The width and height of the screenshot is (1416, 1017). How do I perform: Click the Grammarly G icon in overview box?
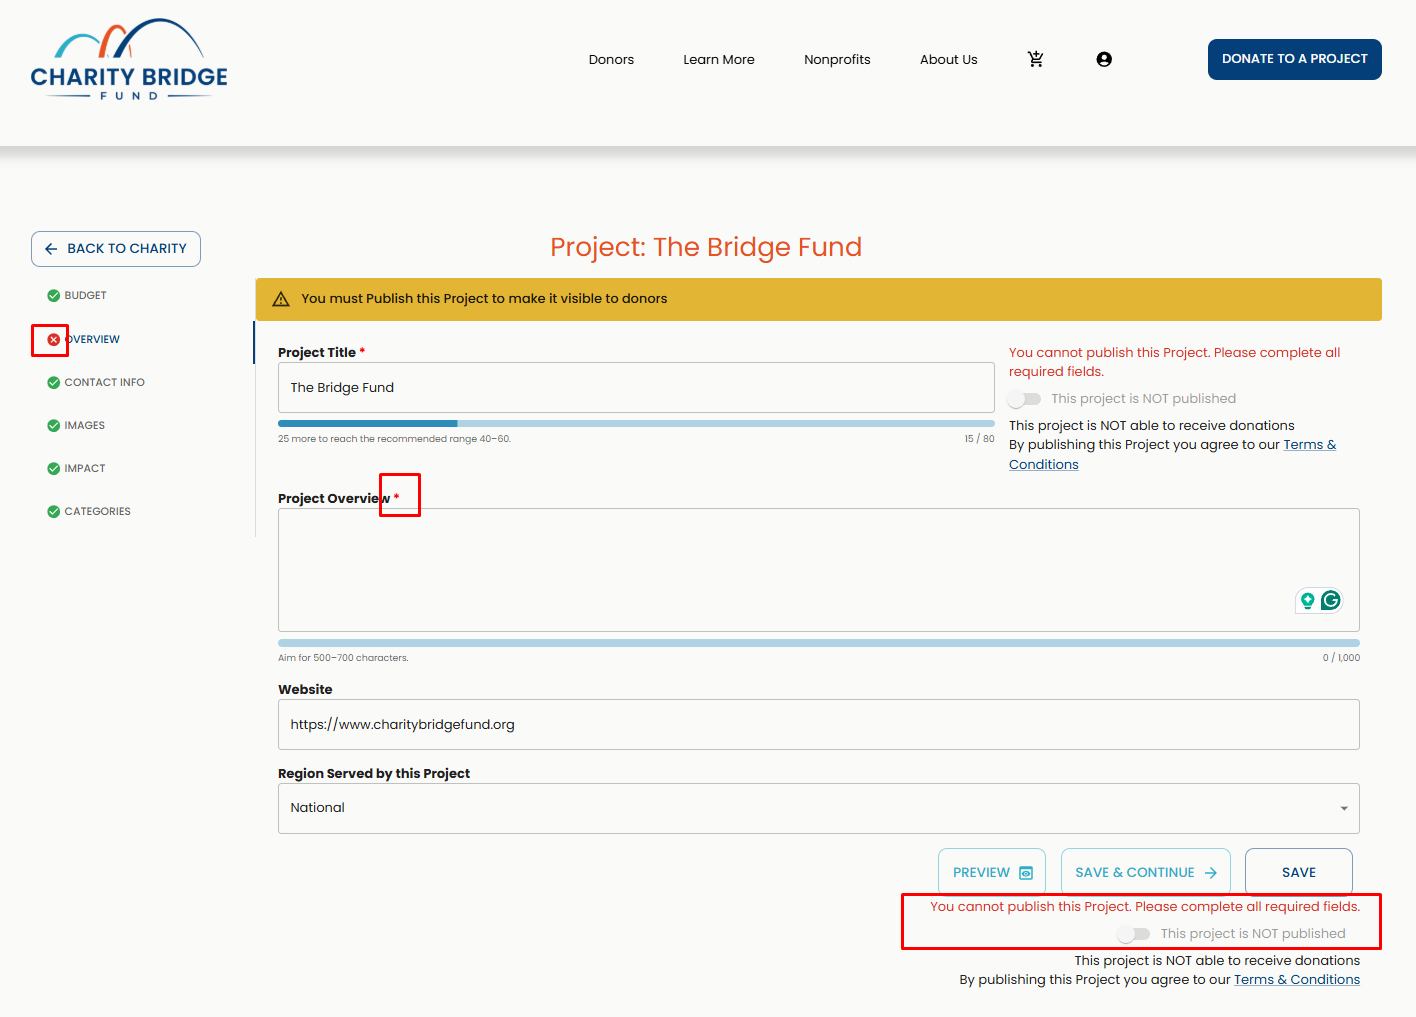1331,600
